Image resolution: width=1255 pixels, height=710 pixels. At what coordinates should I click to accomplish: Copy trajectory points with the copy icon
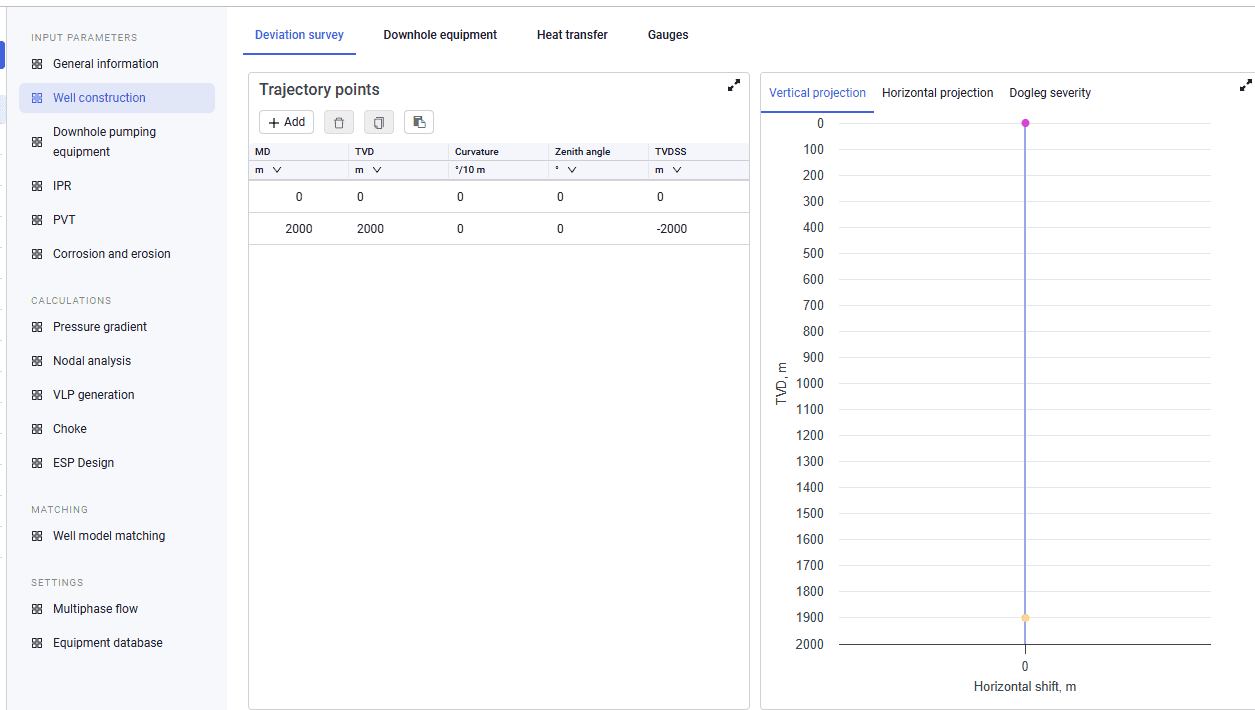click(x=379, y=122)
